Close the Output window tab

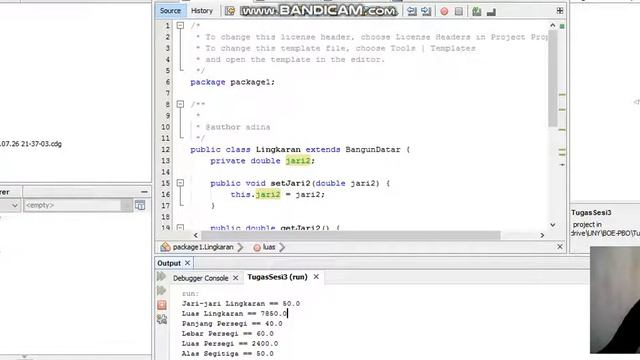coord(187,263)
